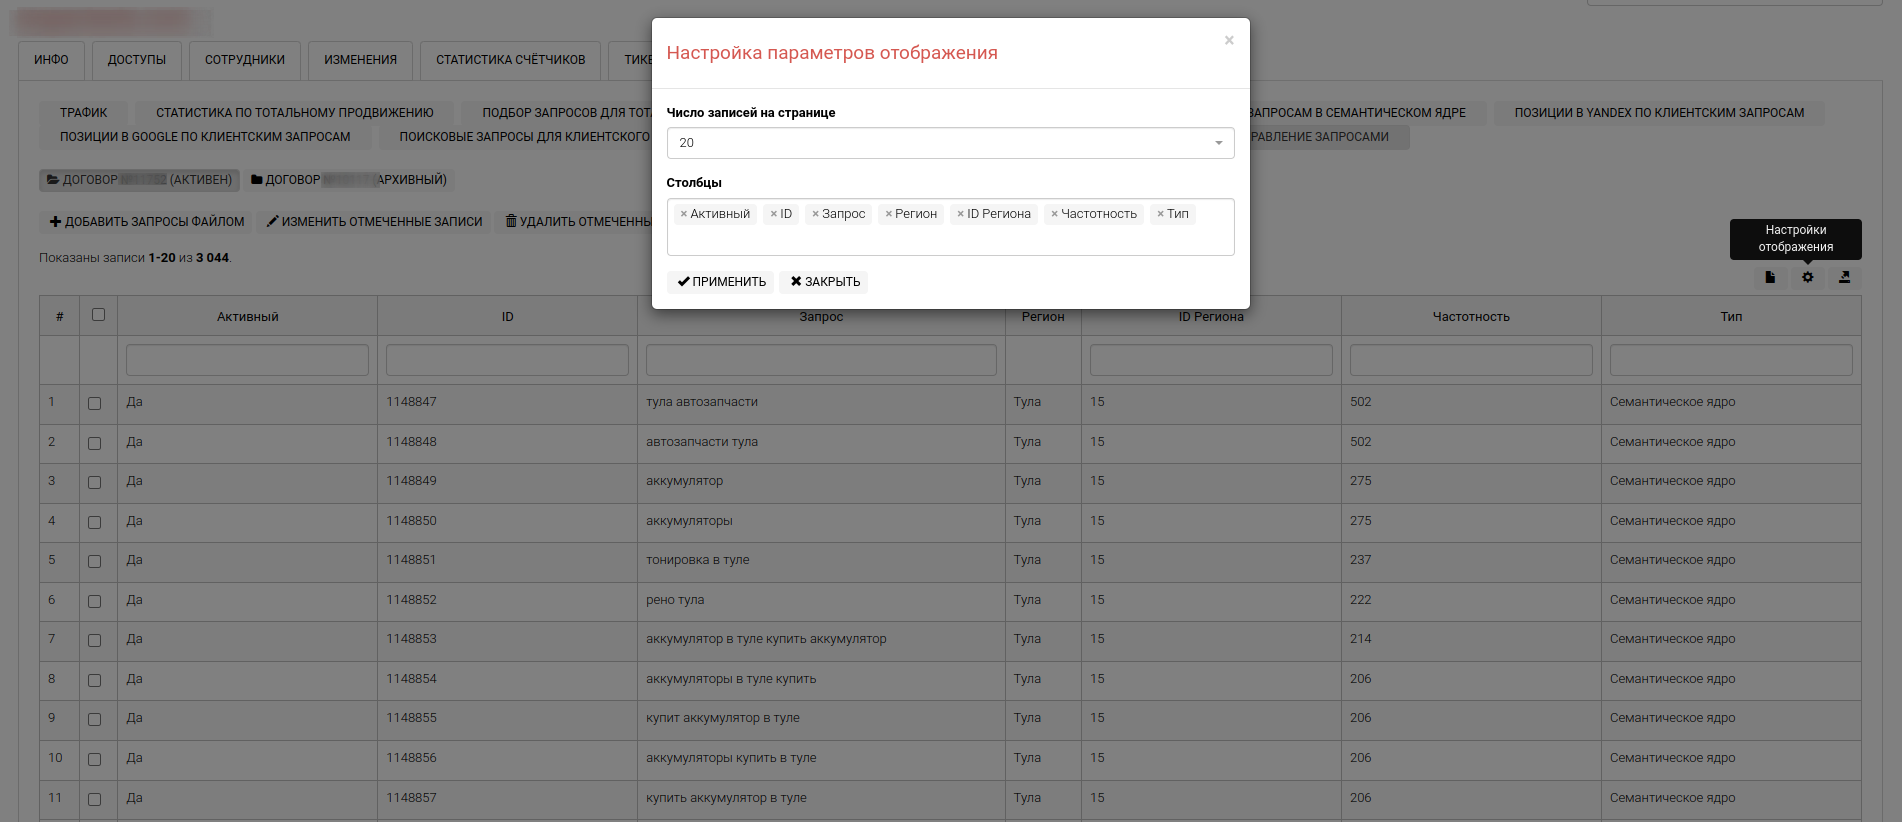
Task: Click the export icon above the table
Action: point(1844,278)
